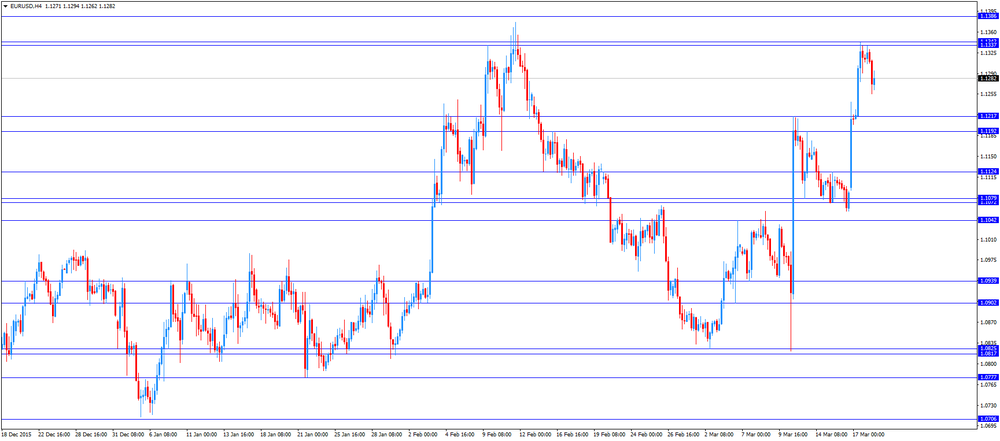Click the 24 Feb 00:00 time label
1000x441 pixels.
tap(645, 435)
